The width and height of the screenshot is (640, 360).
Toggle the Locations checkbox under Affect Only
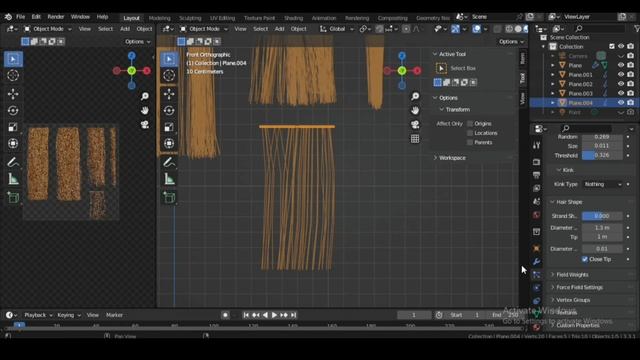point(470,133)
